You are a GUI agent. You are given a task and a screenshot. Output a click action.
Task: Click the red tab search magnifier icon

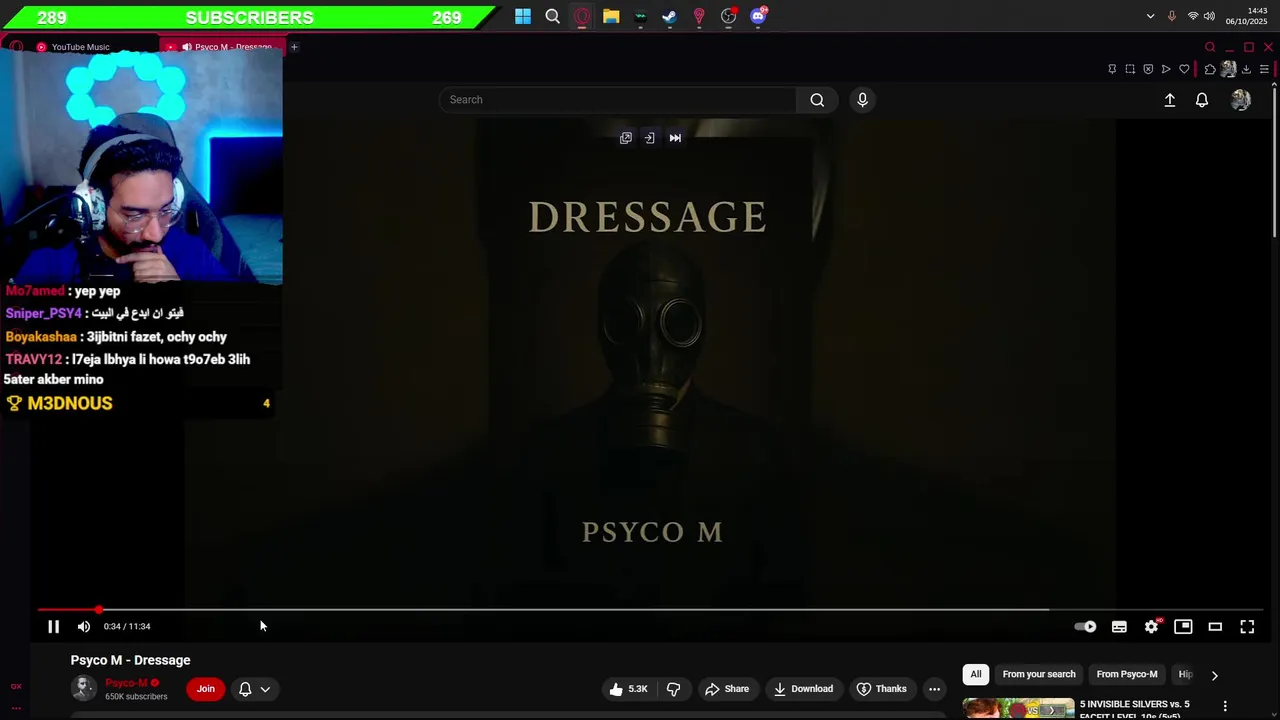tap(1210, 47)
